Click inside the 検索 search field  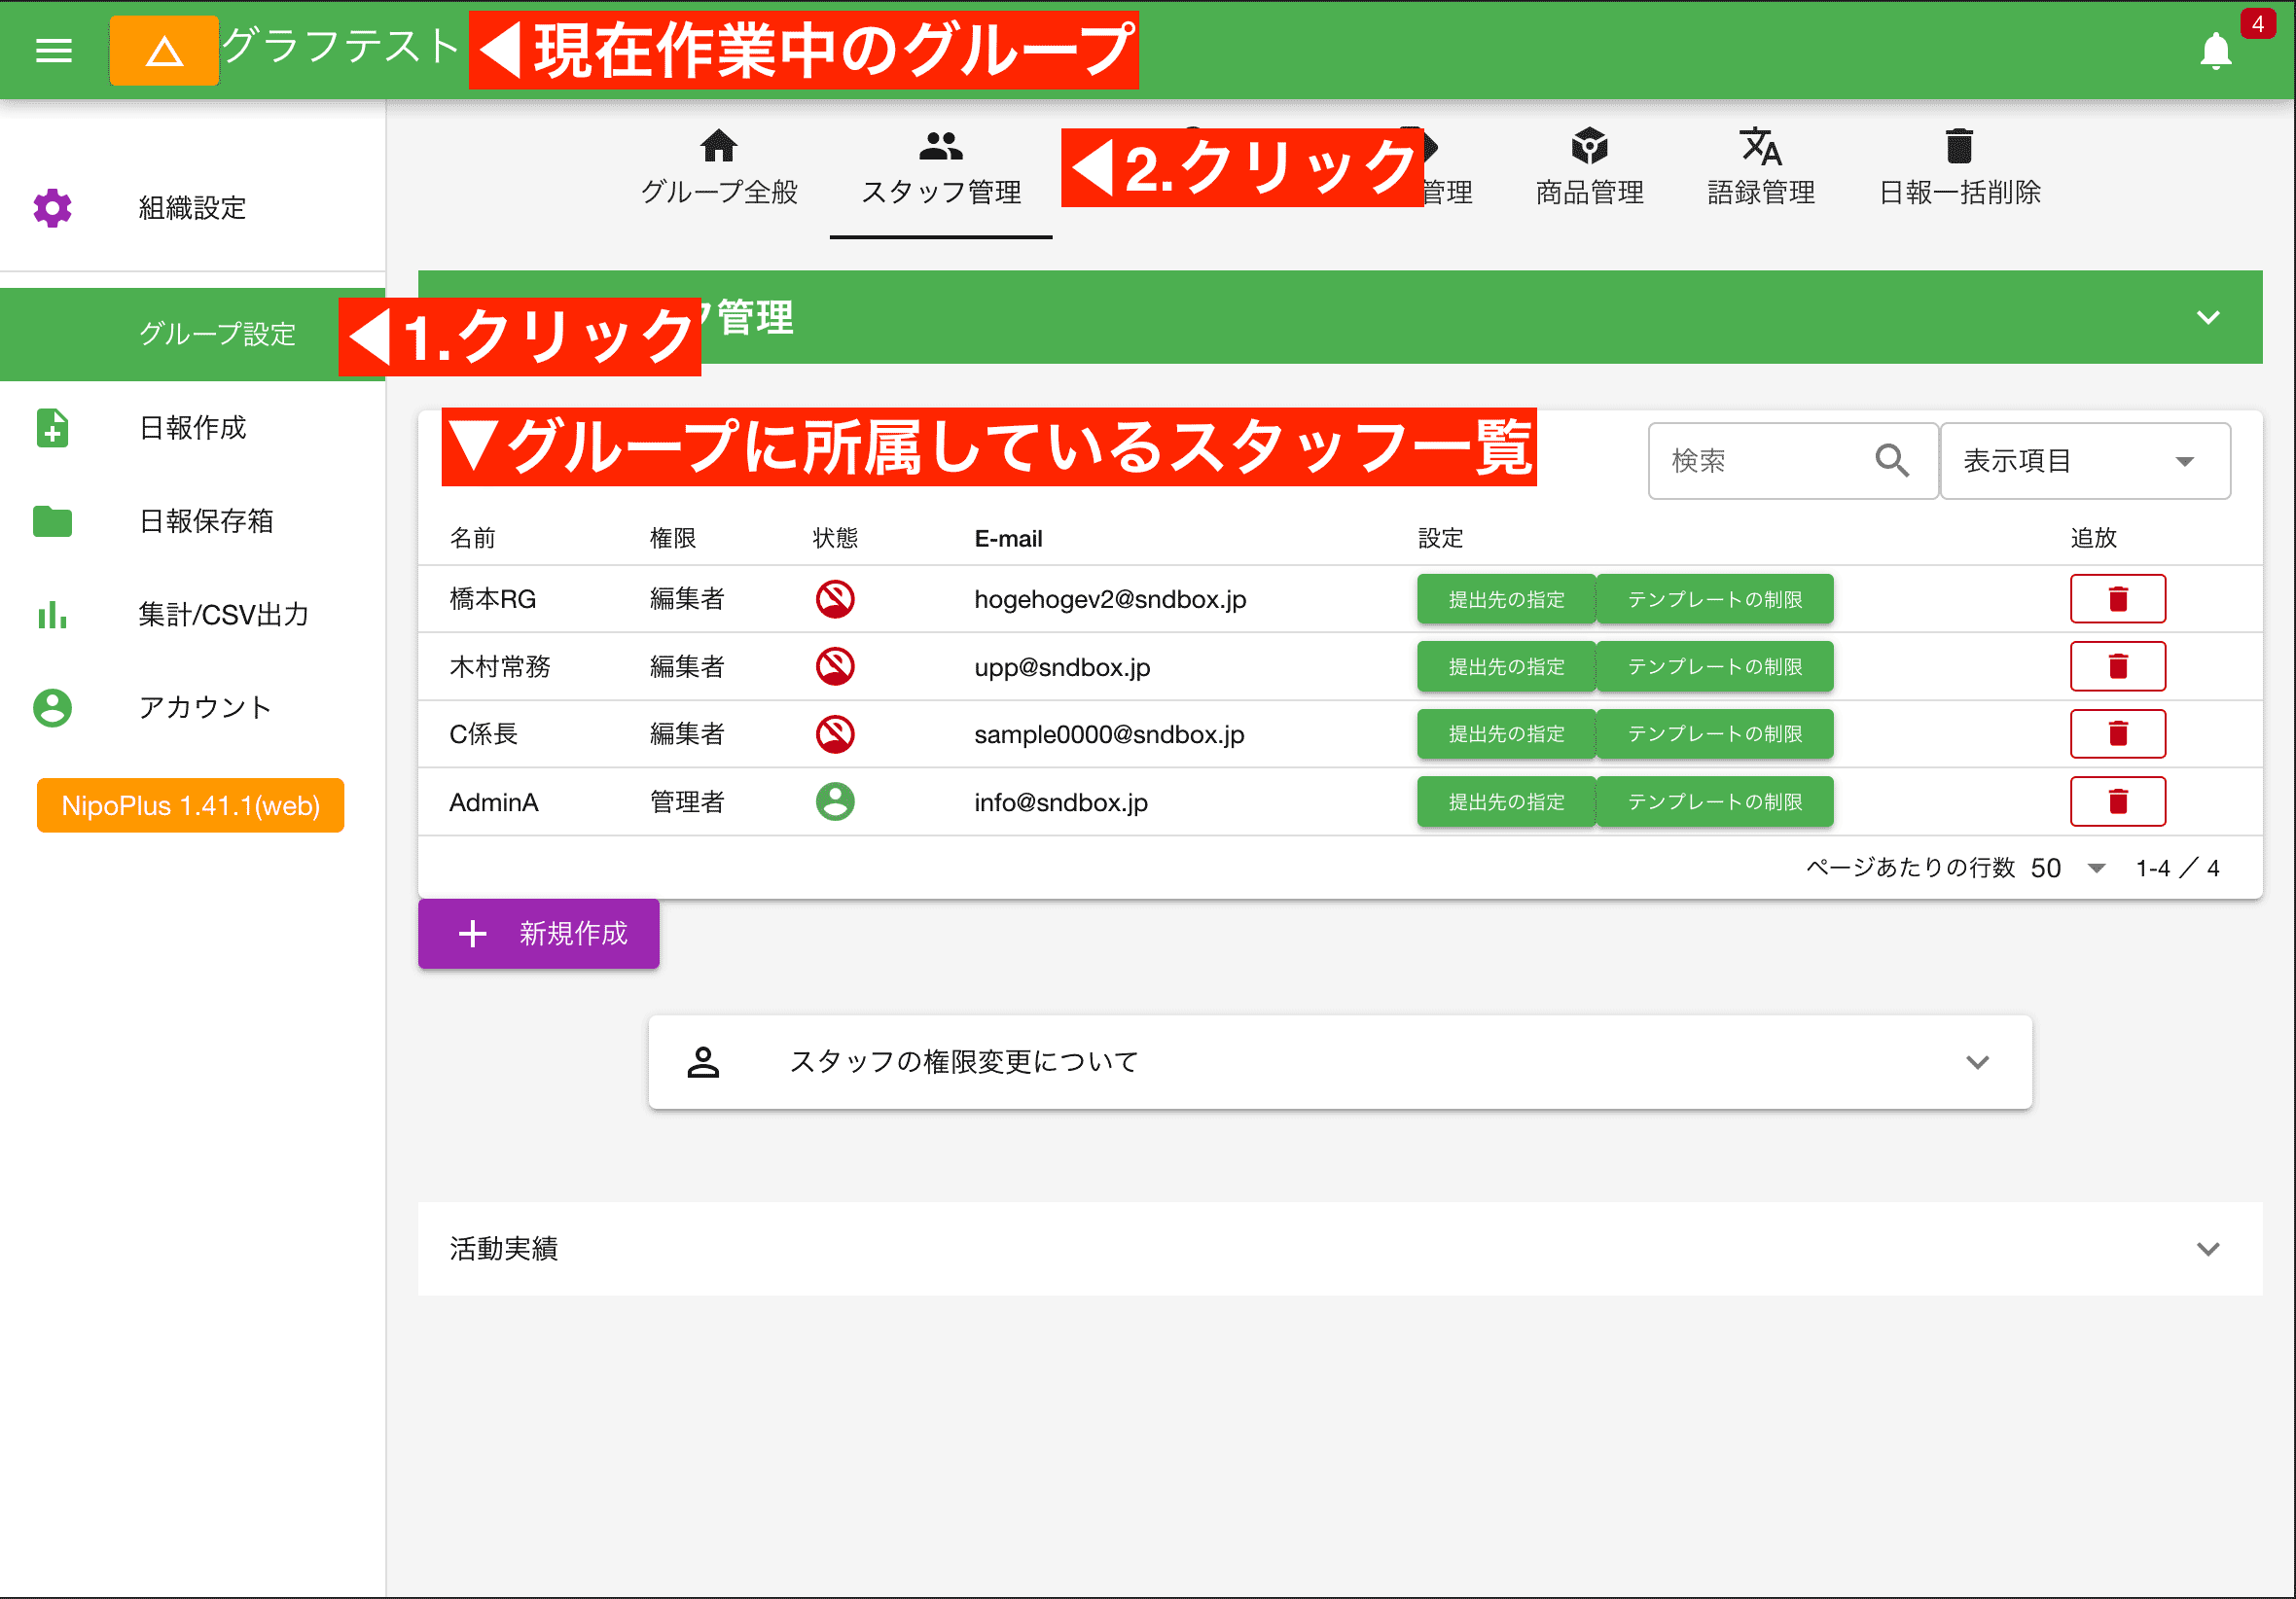coord(1770,460)
